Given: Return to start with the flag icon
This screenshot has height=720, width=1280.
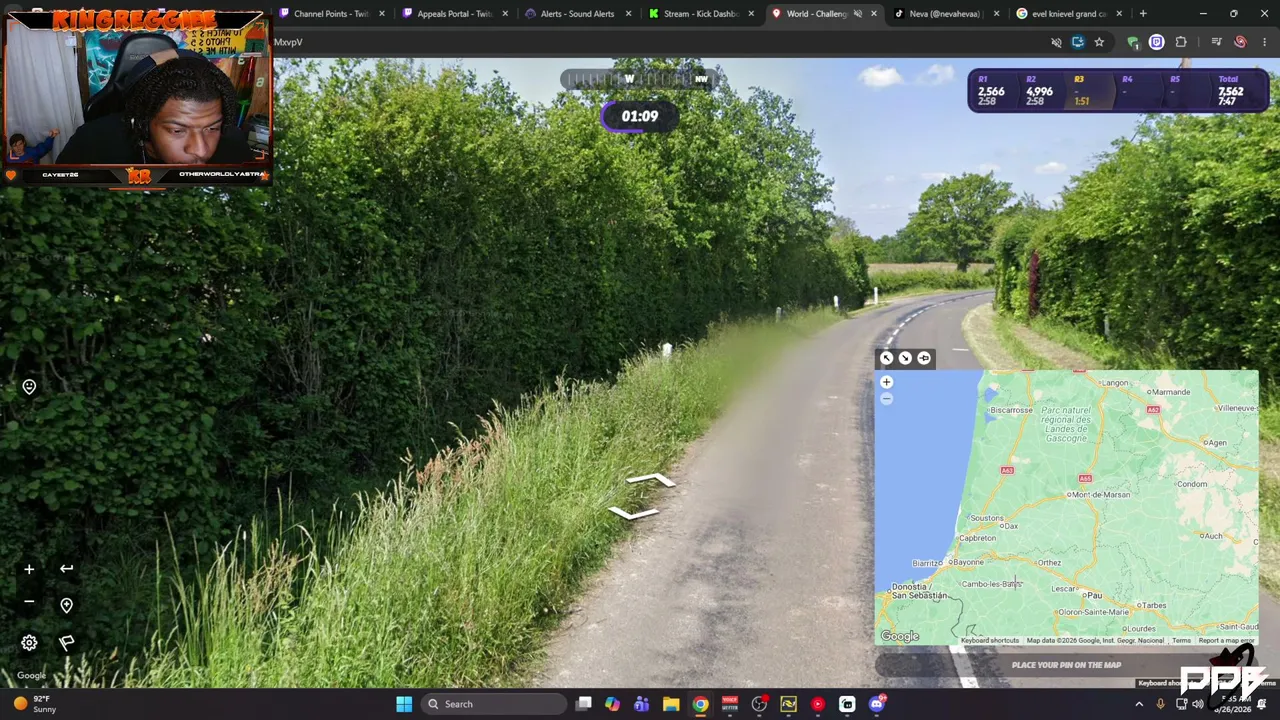Looking at the screenshot, I should tap(66, 643).
